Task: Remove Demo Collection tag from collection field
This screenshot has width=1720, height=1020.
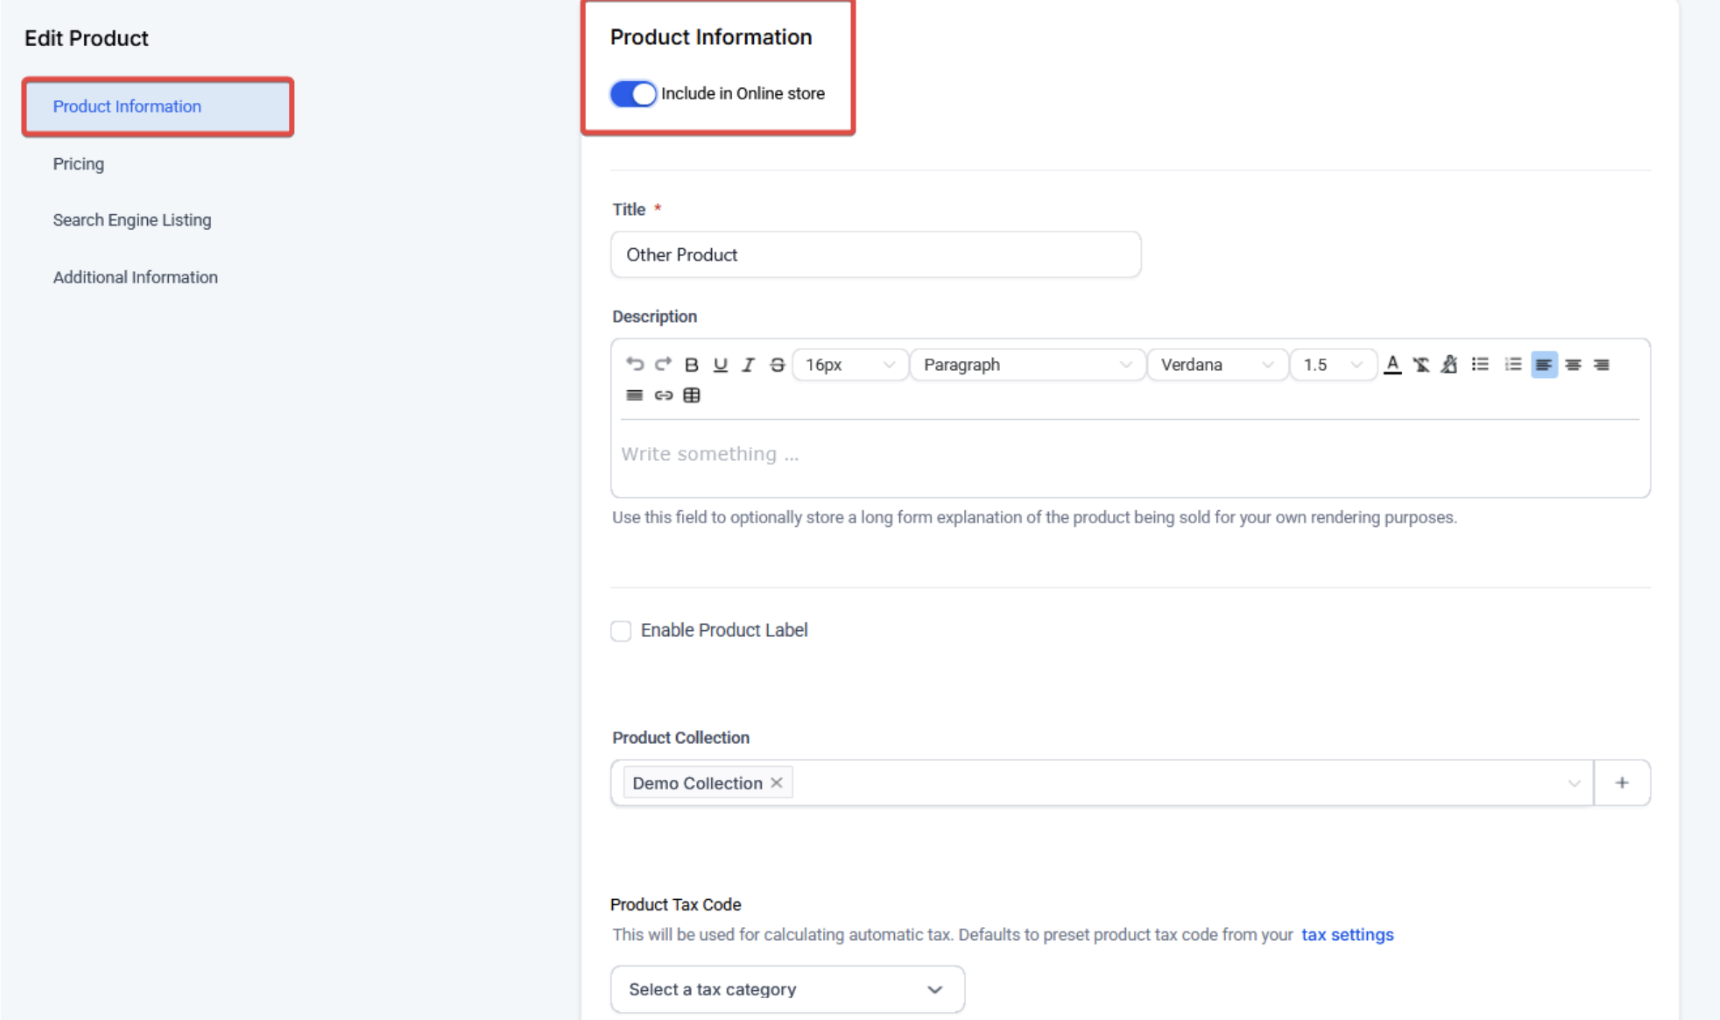Action: [777, 783]
